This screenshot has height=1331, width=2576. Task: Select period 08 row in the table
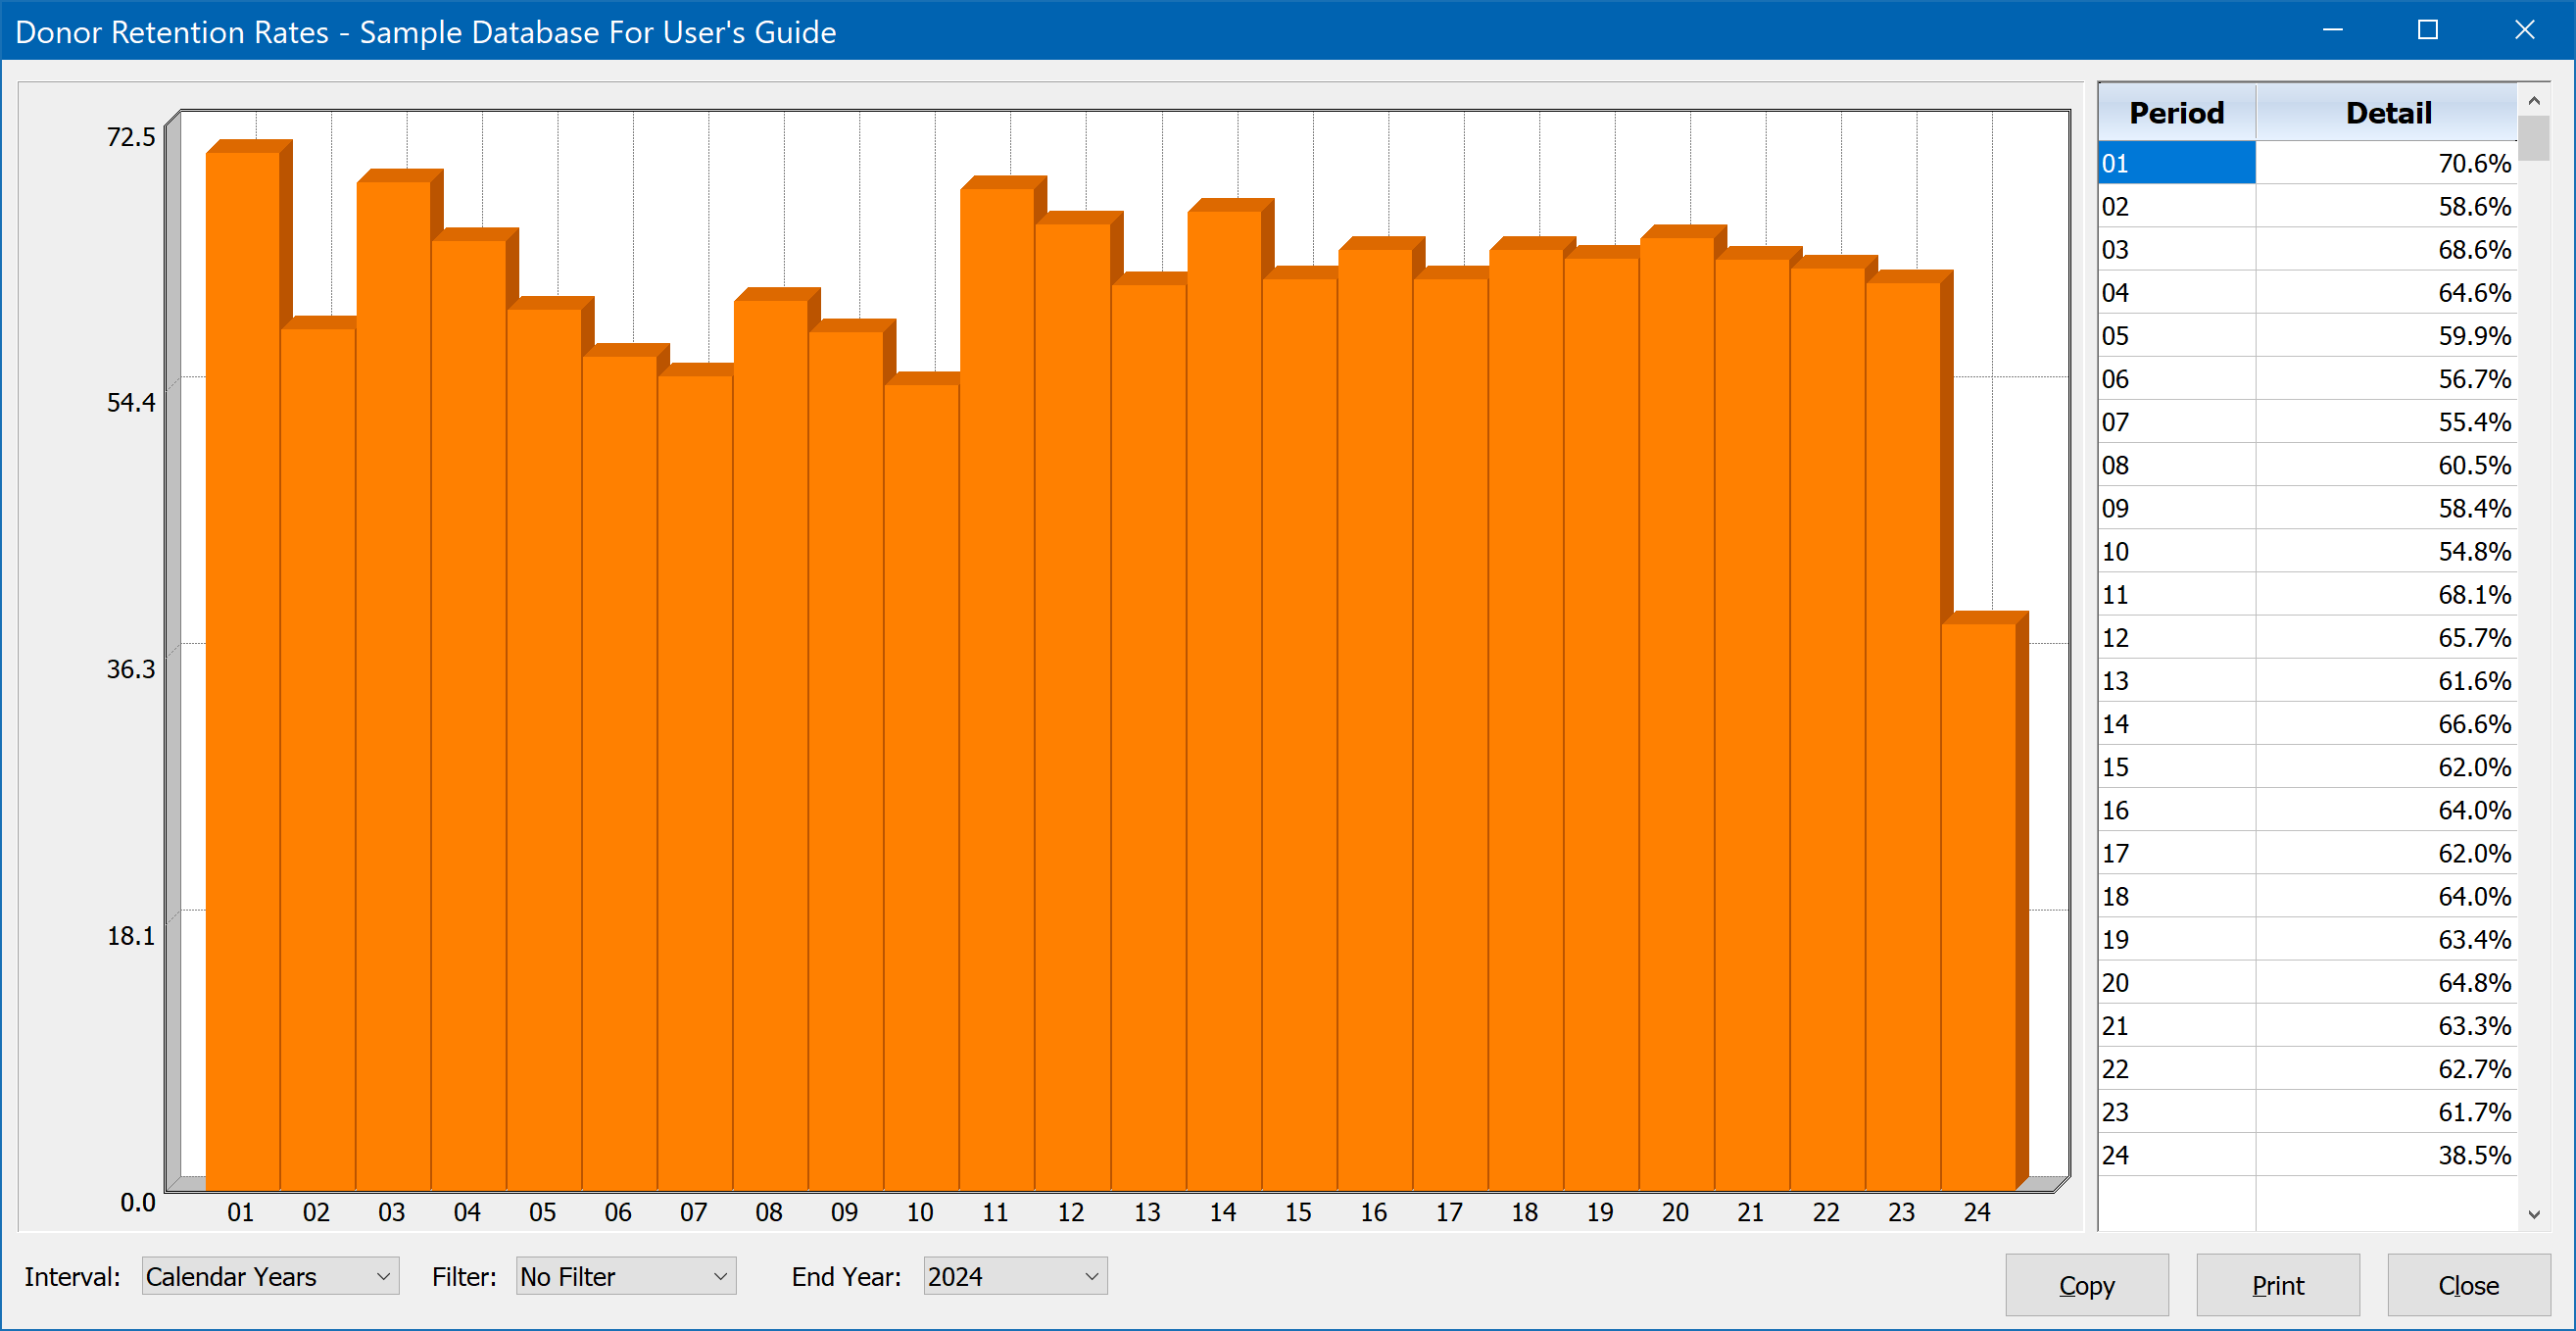(2307, 465)
